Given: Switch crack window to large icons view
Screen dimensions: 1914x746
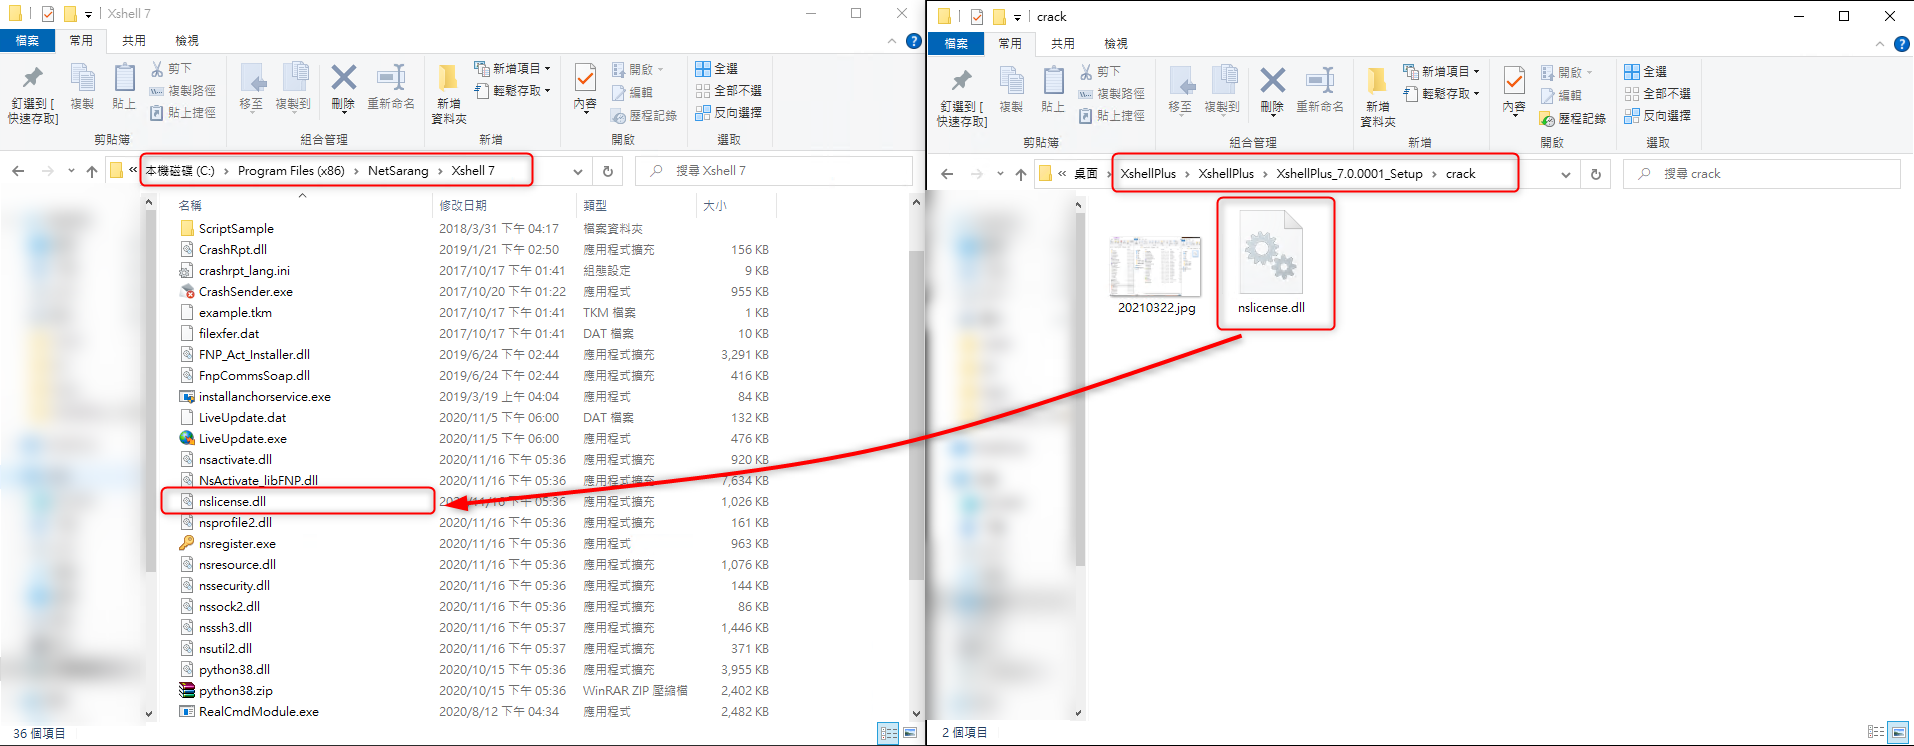Looking at the screenshot, I should [x=1898, y=732].
